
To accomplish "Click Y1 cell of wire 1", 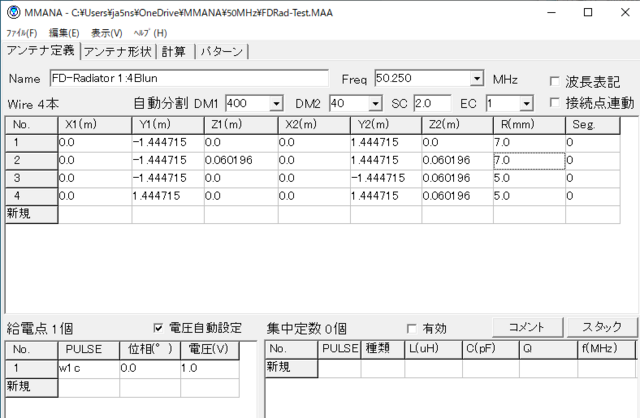I will (x=168, y=142).
